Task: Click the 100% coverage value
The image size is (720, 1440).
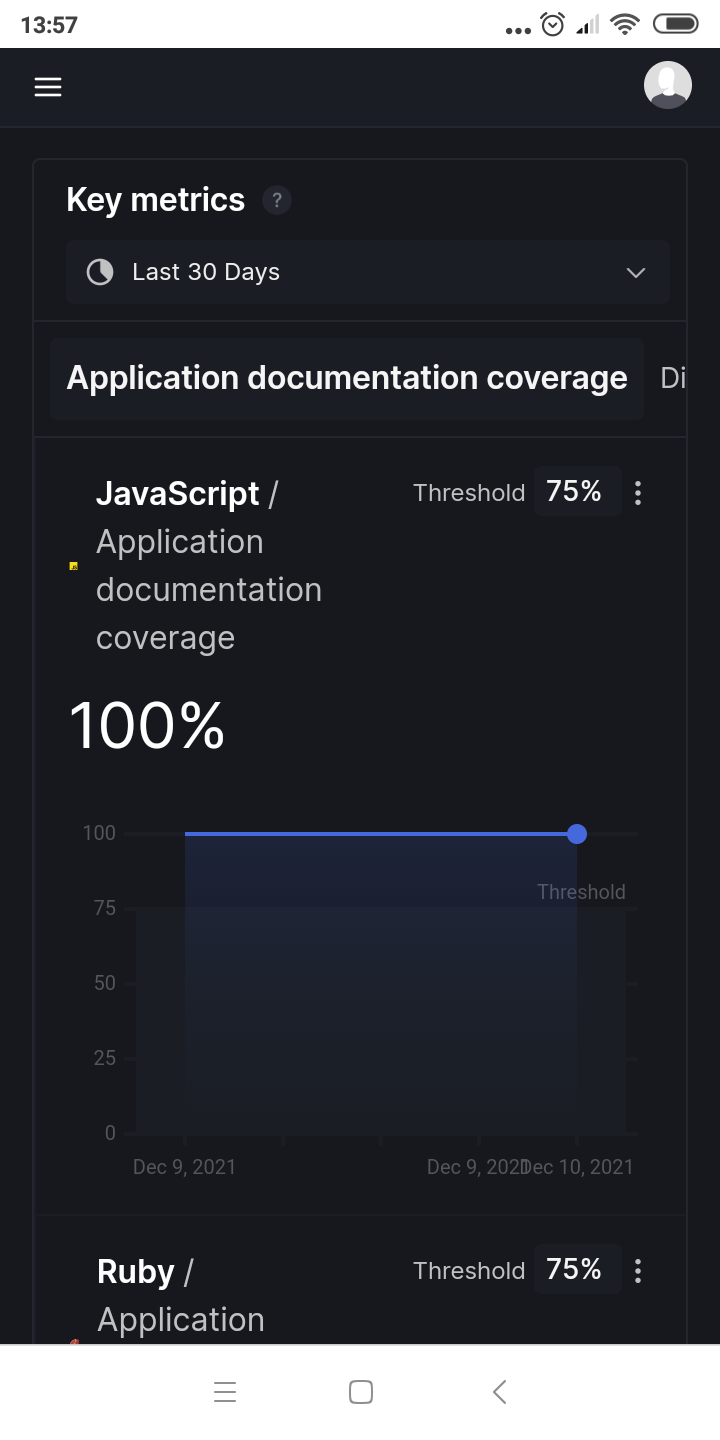Action: click(x=147, y=726)
